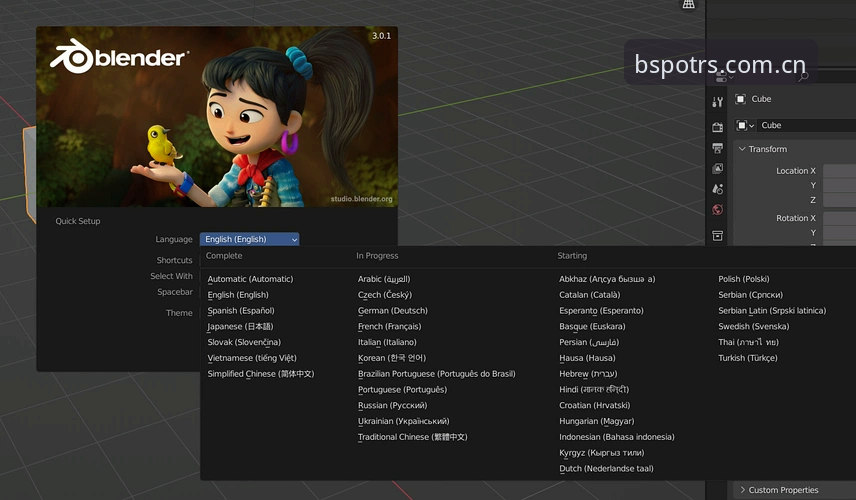Select Croatian (Hrvatski) language

click(595, 406)
